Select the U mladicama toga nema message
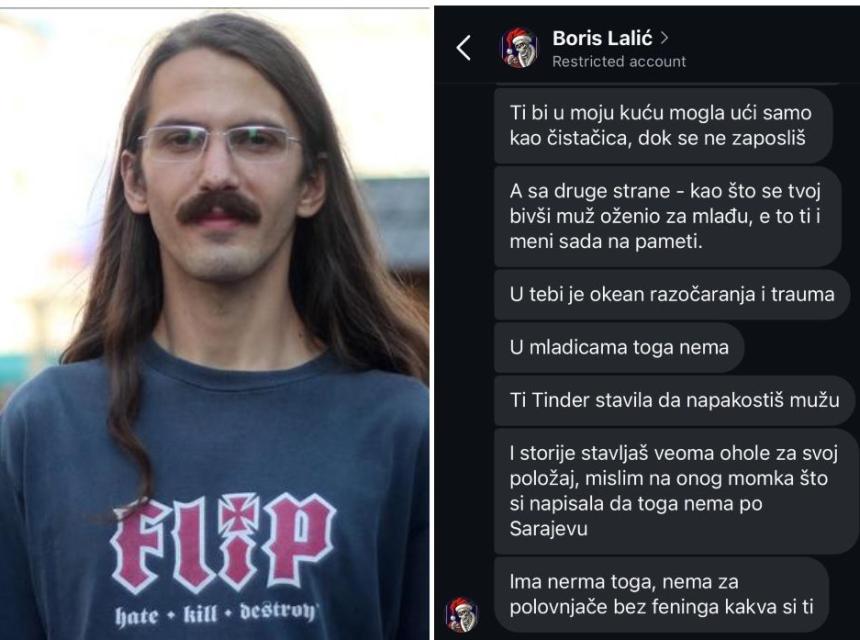This screenshot has width=860, height=640. click(x=619, y=347)
